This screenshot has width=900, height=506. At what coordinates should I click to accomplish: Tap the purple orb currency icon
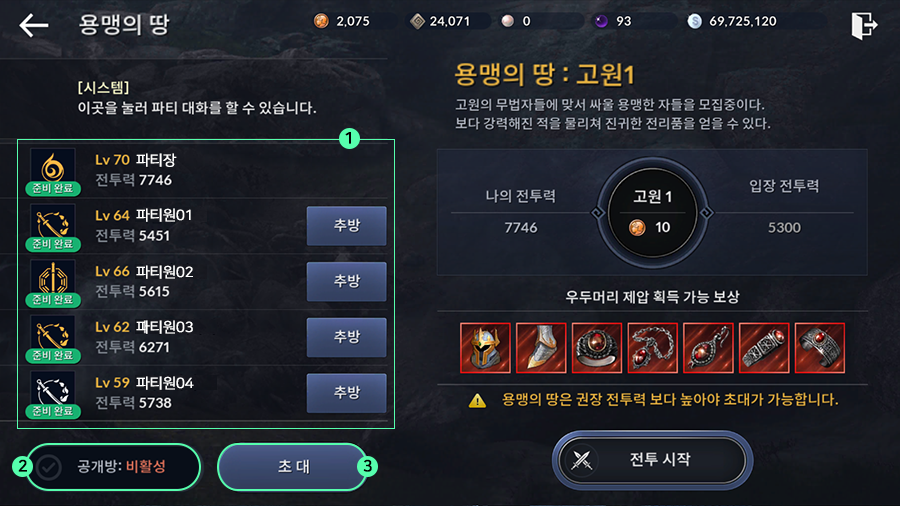tap(601, 21)
